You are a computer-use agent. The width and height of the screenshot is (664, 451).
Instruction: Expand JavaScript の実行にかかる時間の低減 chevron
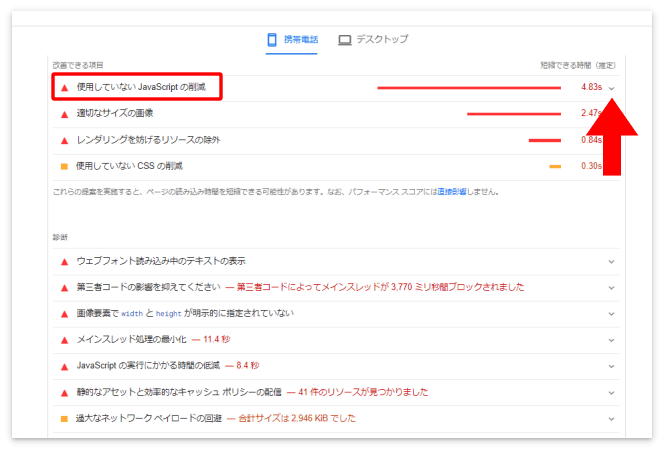click(611, 367)
